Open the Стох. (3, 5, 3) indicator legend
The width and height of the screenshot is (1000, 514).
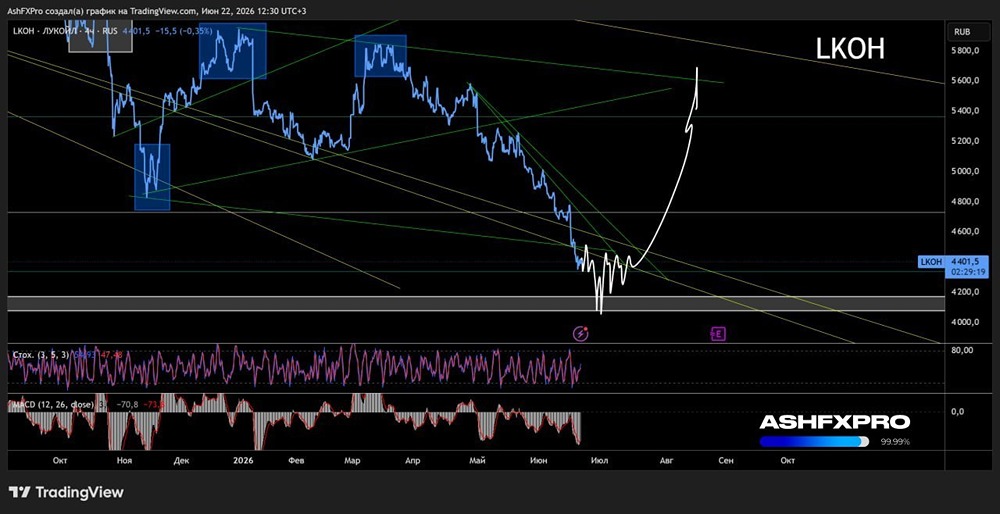pos(39,355)
